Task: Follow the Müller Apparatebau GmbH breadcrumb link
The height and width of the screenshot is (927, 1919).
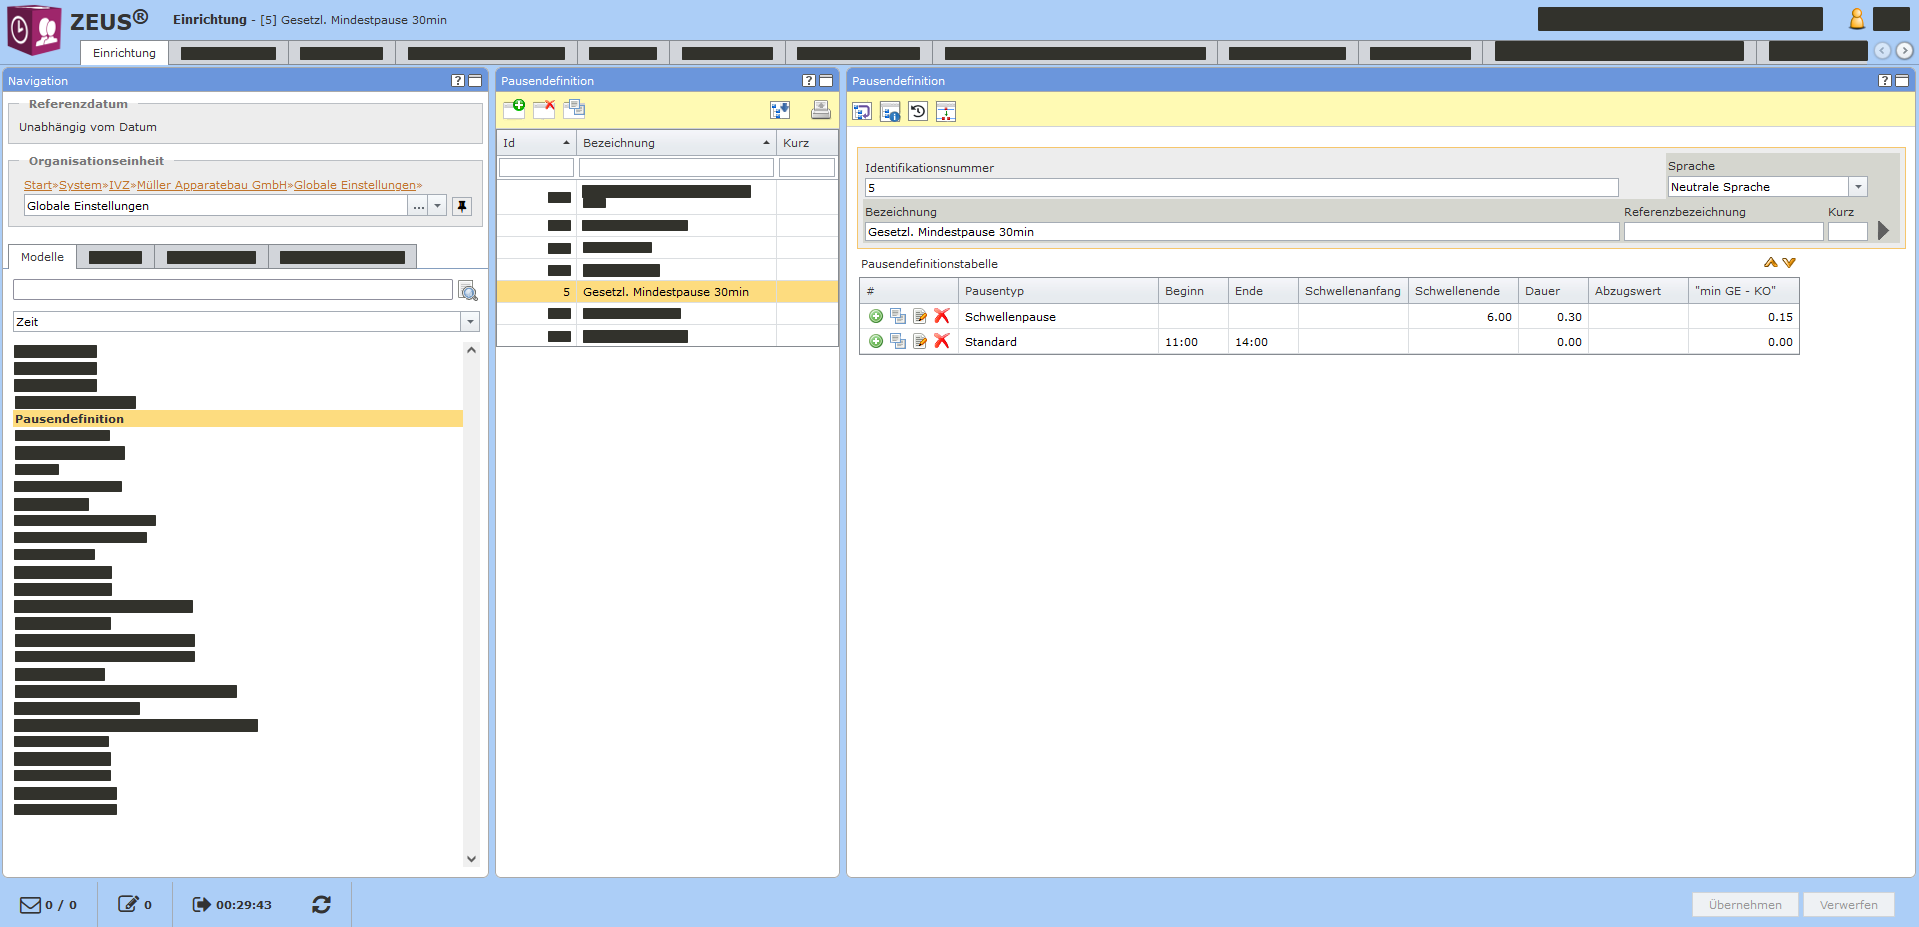Action: coord(212,185)
